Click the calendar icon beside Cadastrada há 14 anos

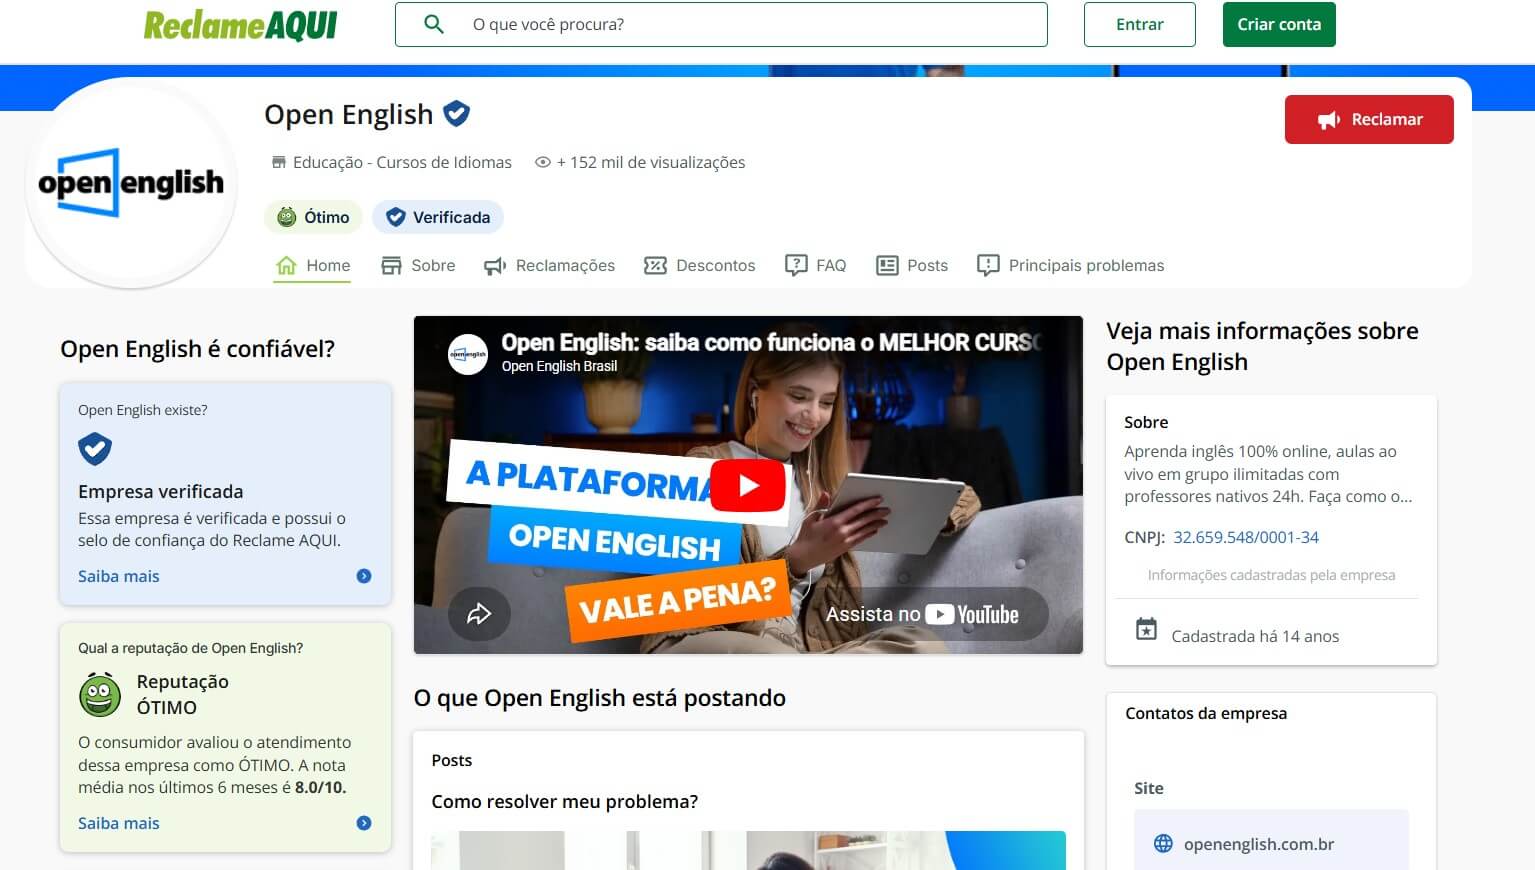pos(1146,629)
